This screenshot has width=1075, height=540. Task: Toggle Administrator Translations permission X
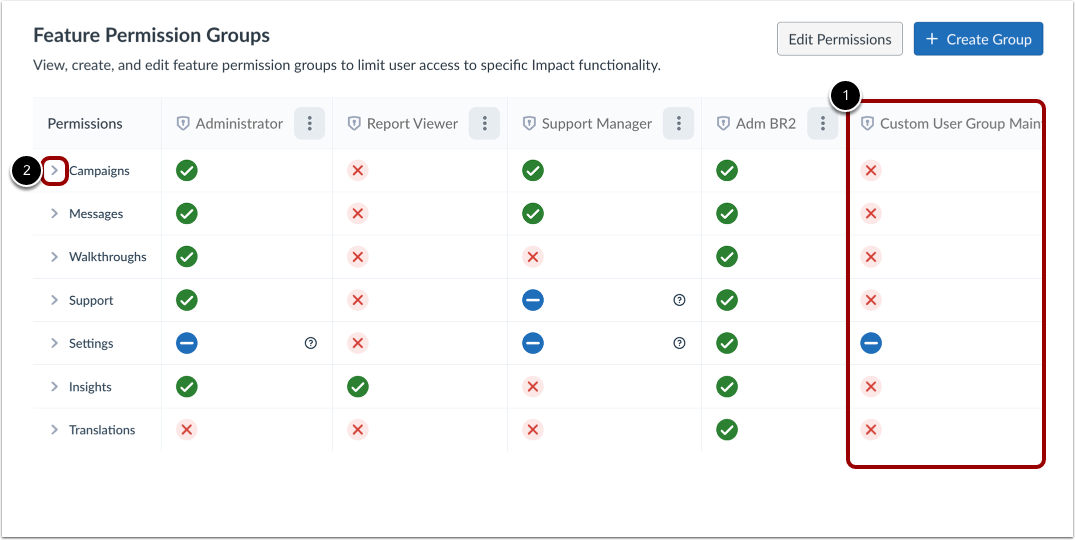pos(186,430)
